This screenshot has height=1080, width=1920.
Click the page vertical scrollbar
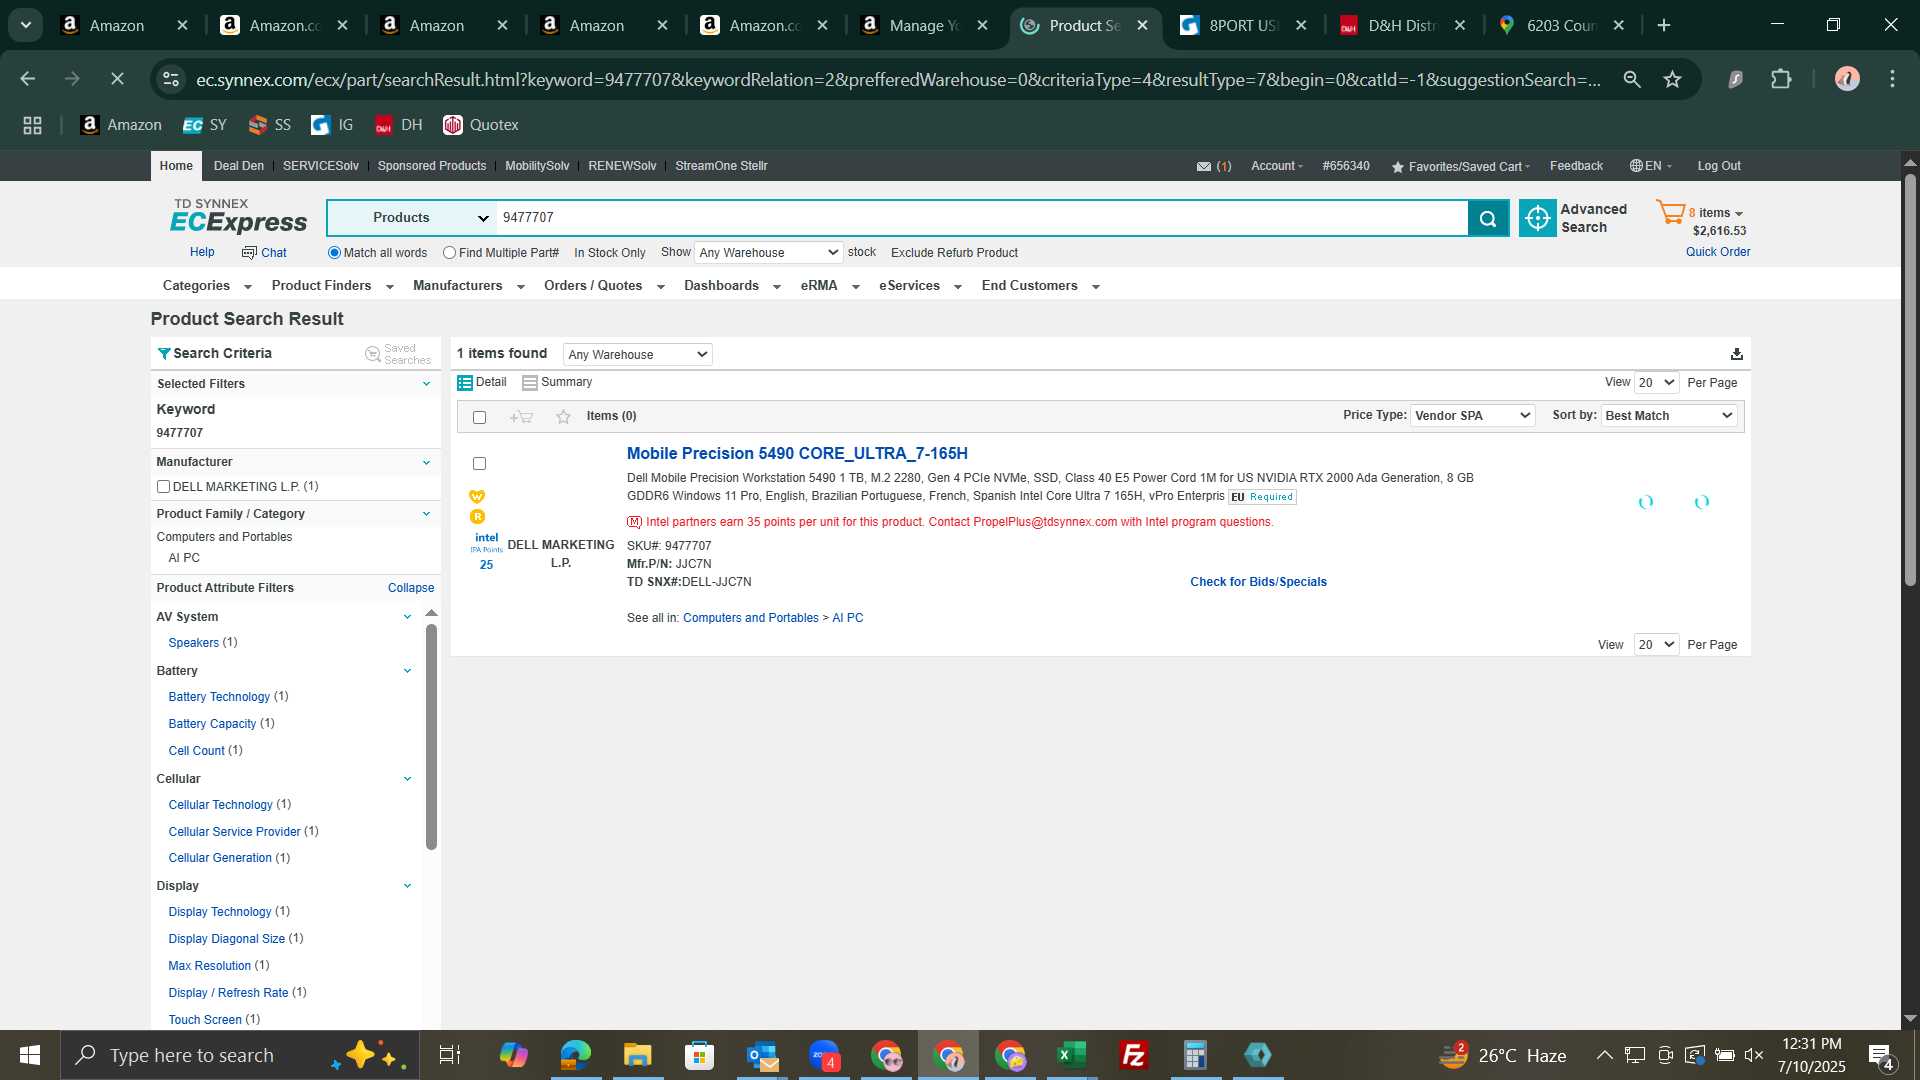coord(1910,380)
